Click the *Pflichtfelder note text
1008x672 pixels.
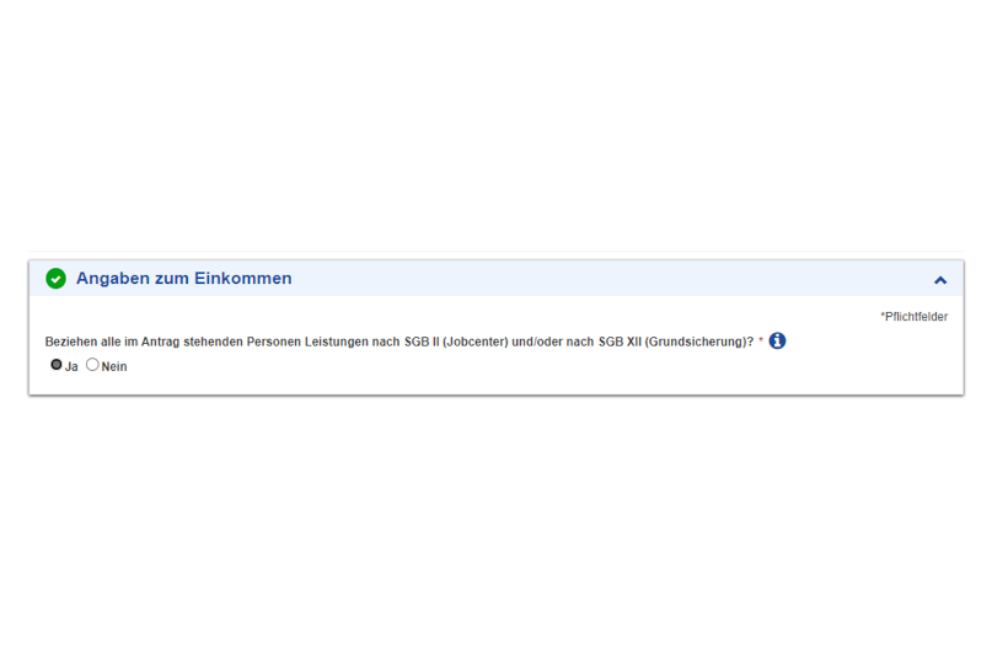(x=914, y=316)
